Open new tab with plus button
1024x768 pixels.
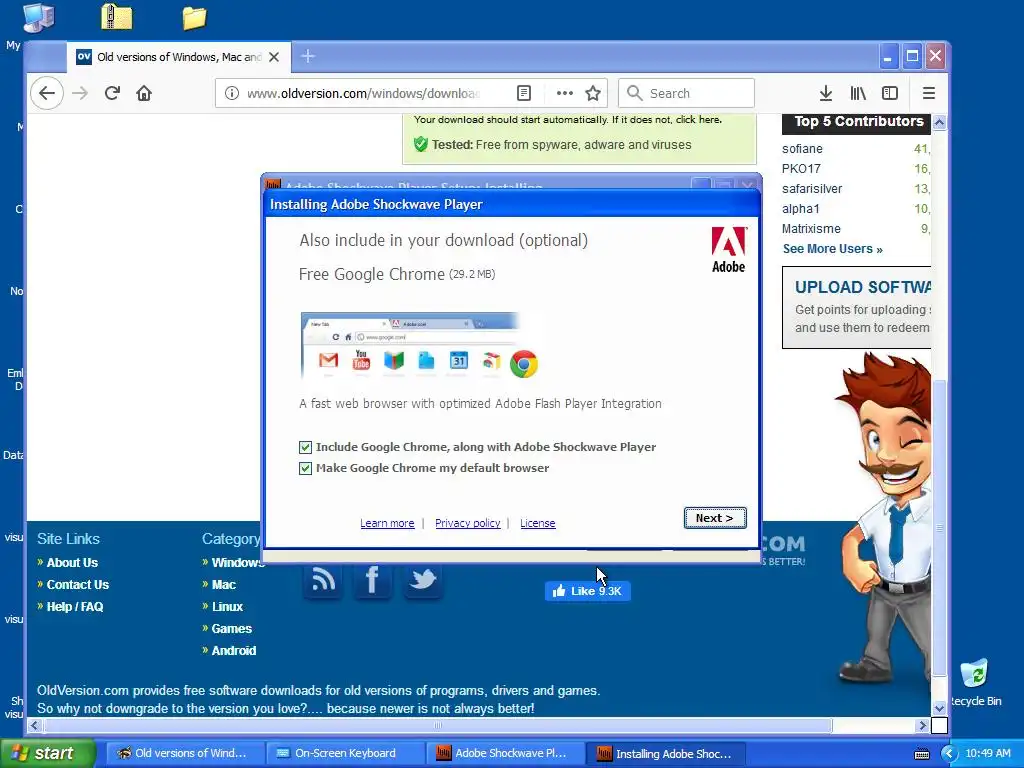308,57
